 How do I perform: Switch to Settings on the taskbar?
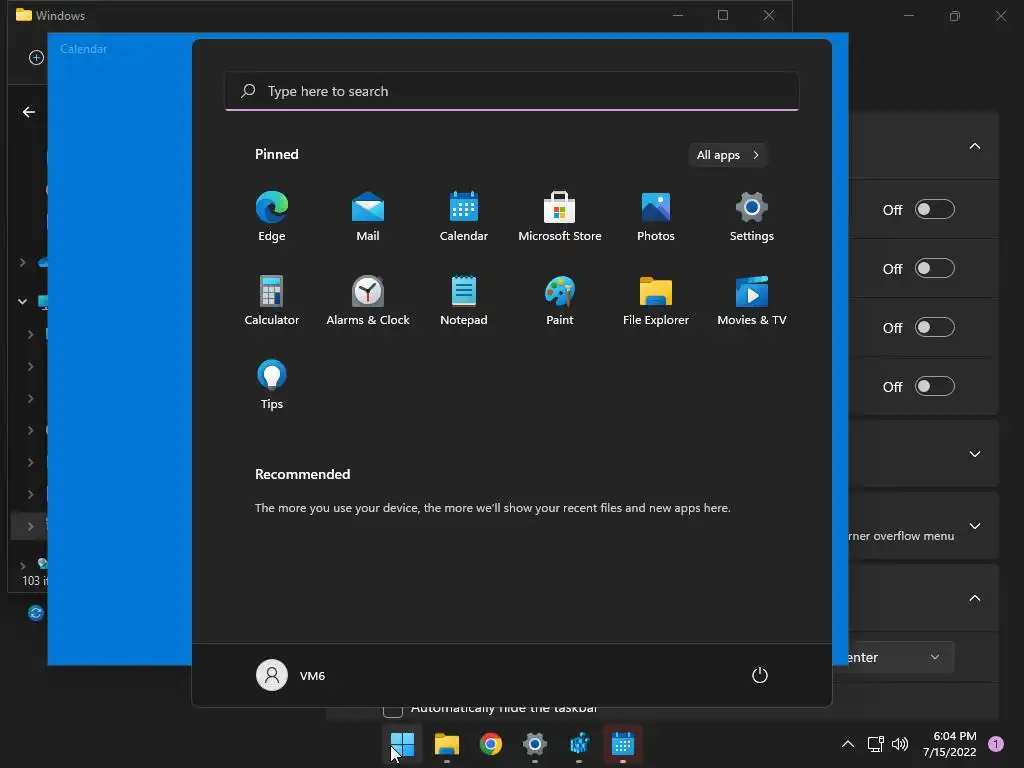[x=535, y=744]
